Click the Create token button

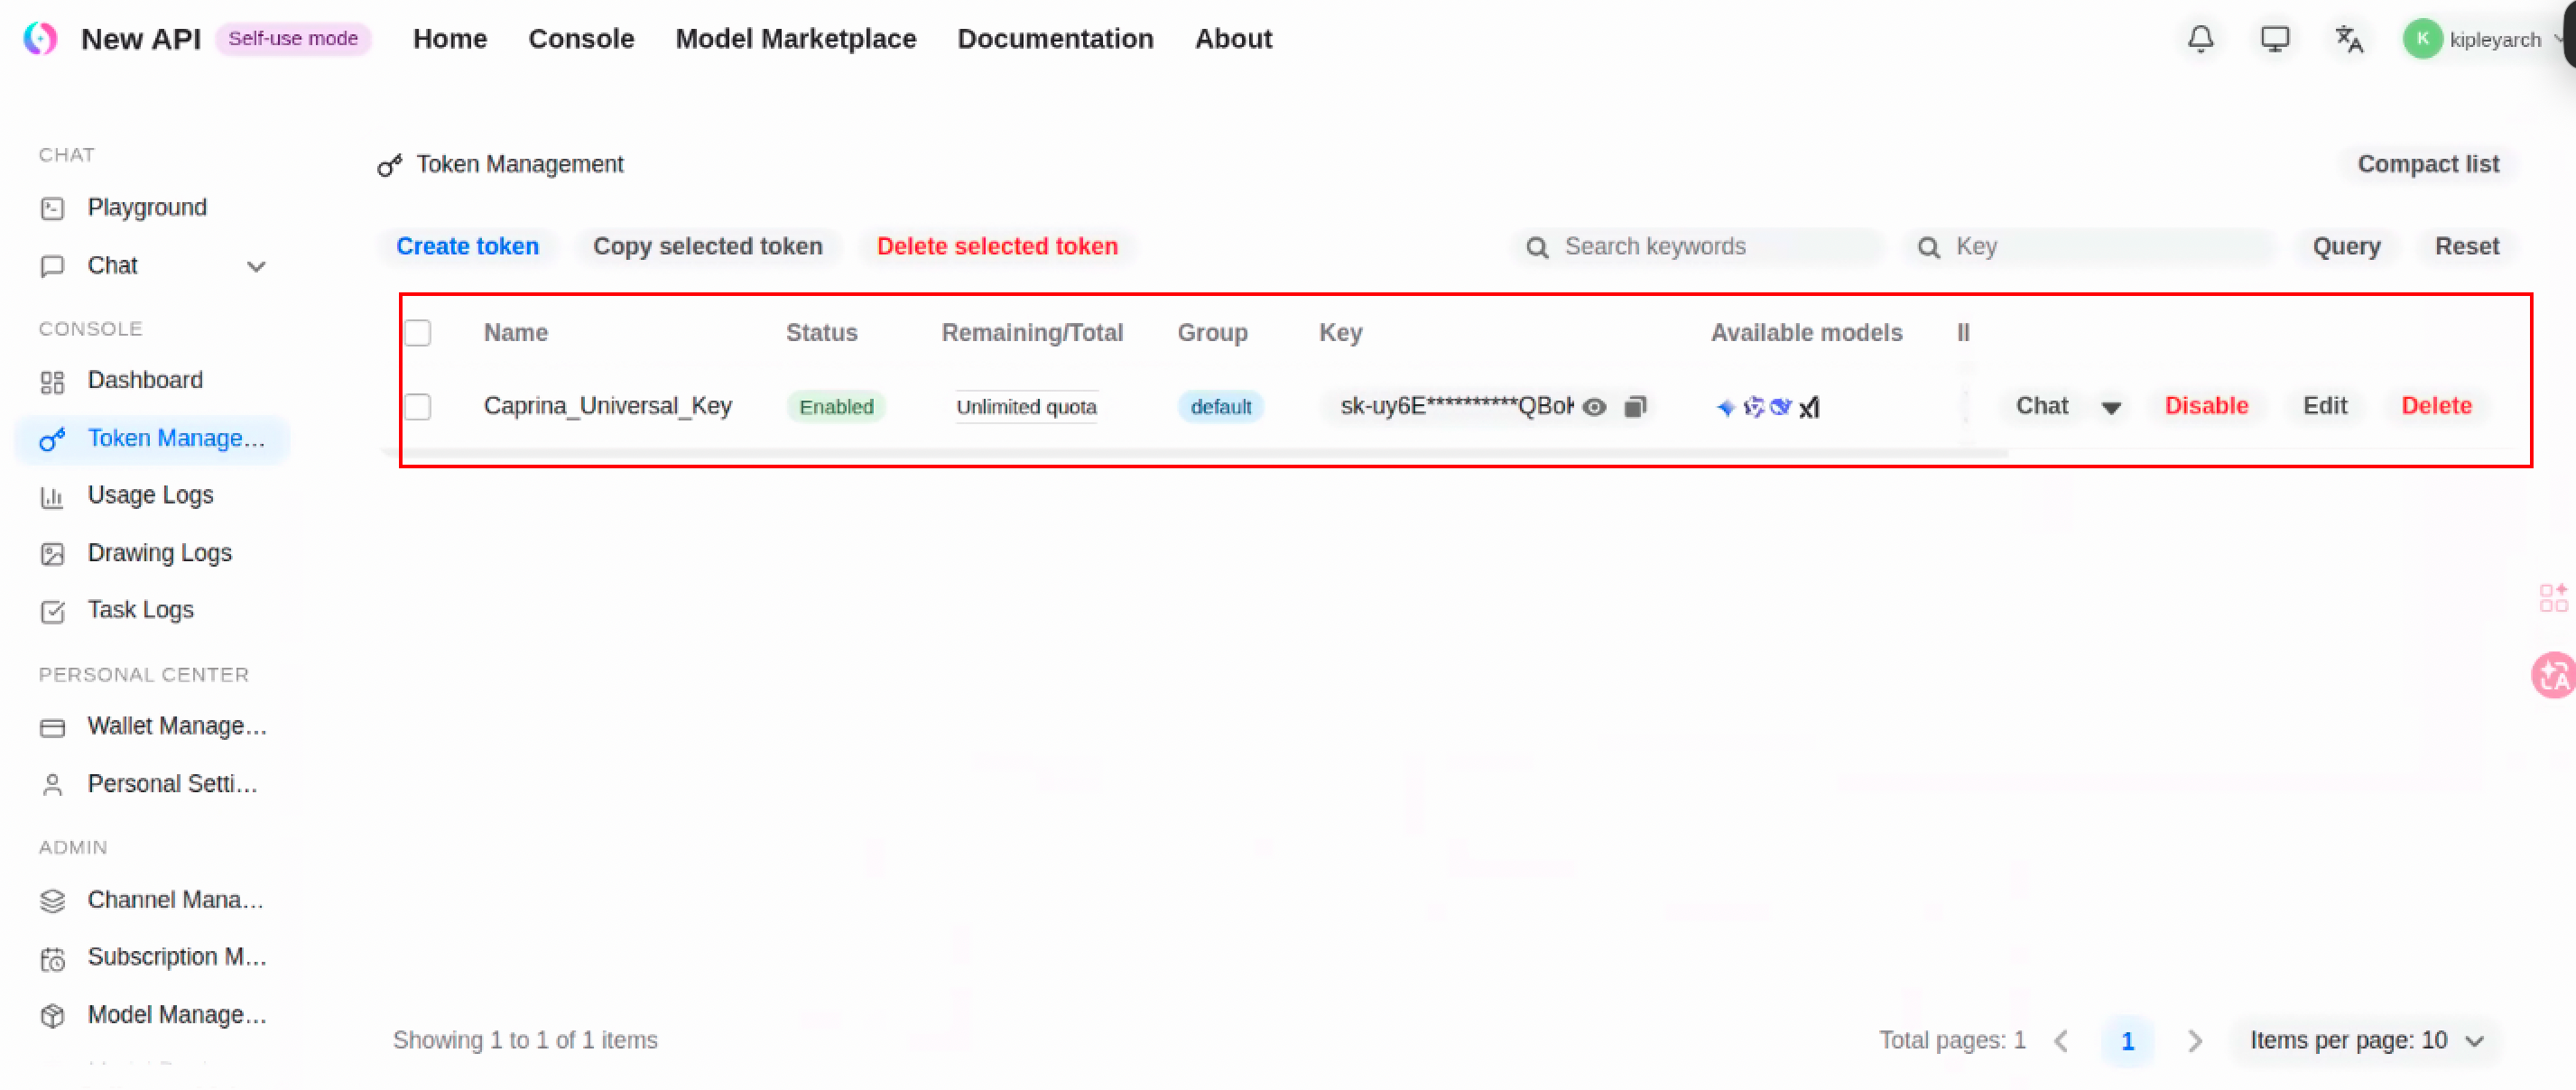(467, 246)
